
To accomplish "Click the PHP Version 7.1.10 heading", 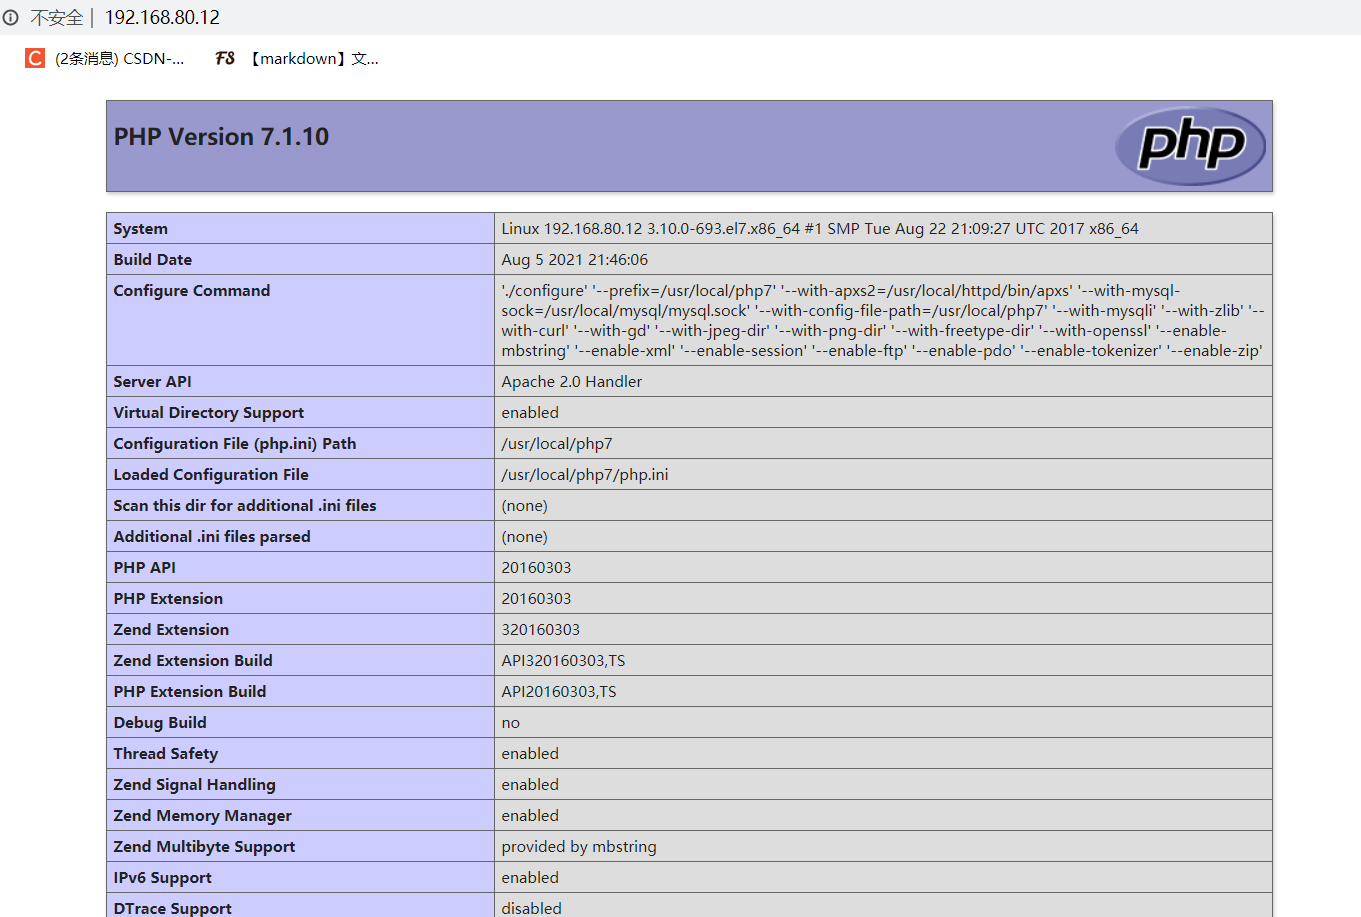I will click(221, 136).
